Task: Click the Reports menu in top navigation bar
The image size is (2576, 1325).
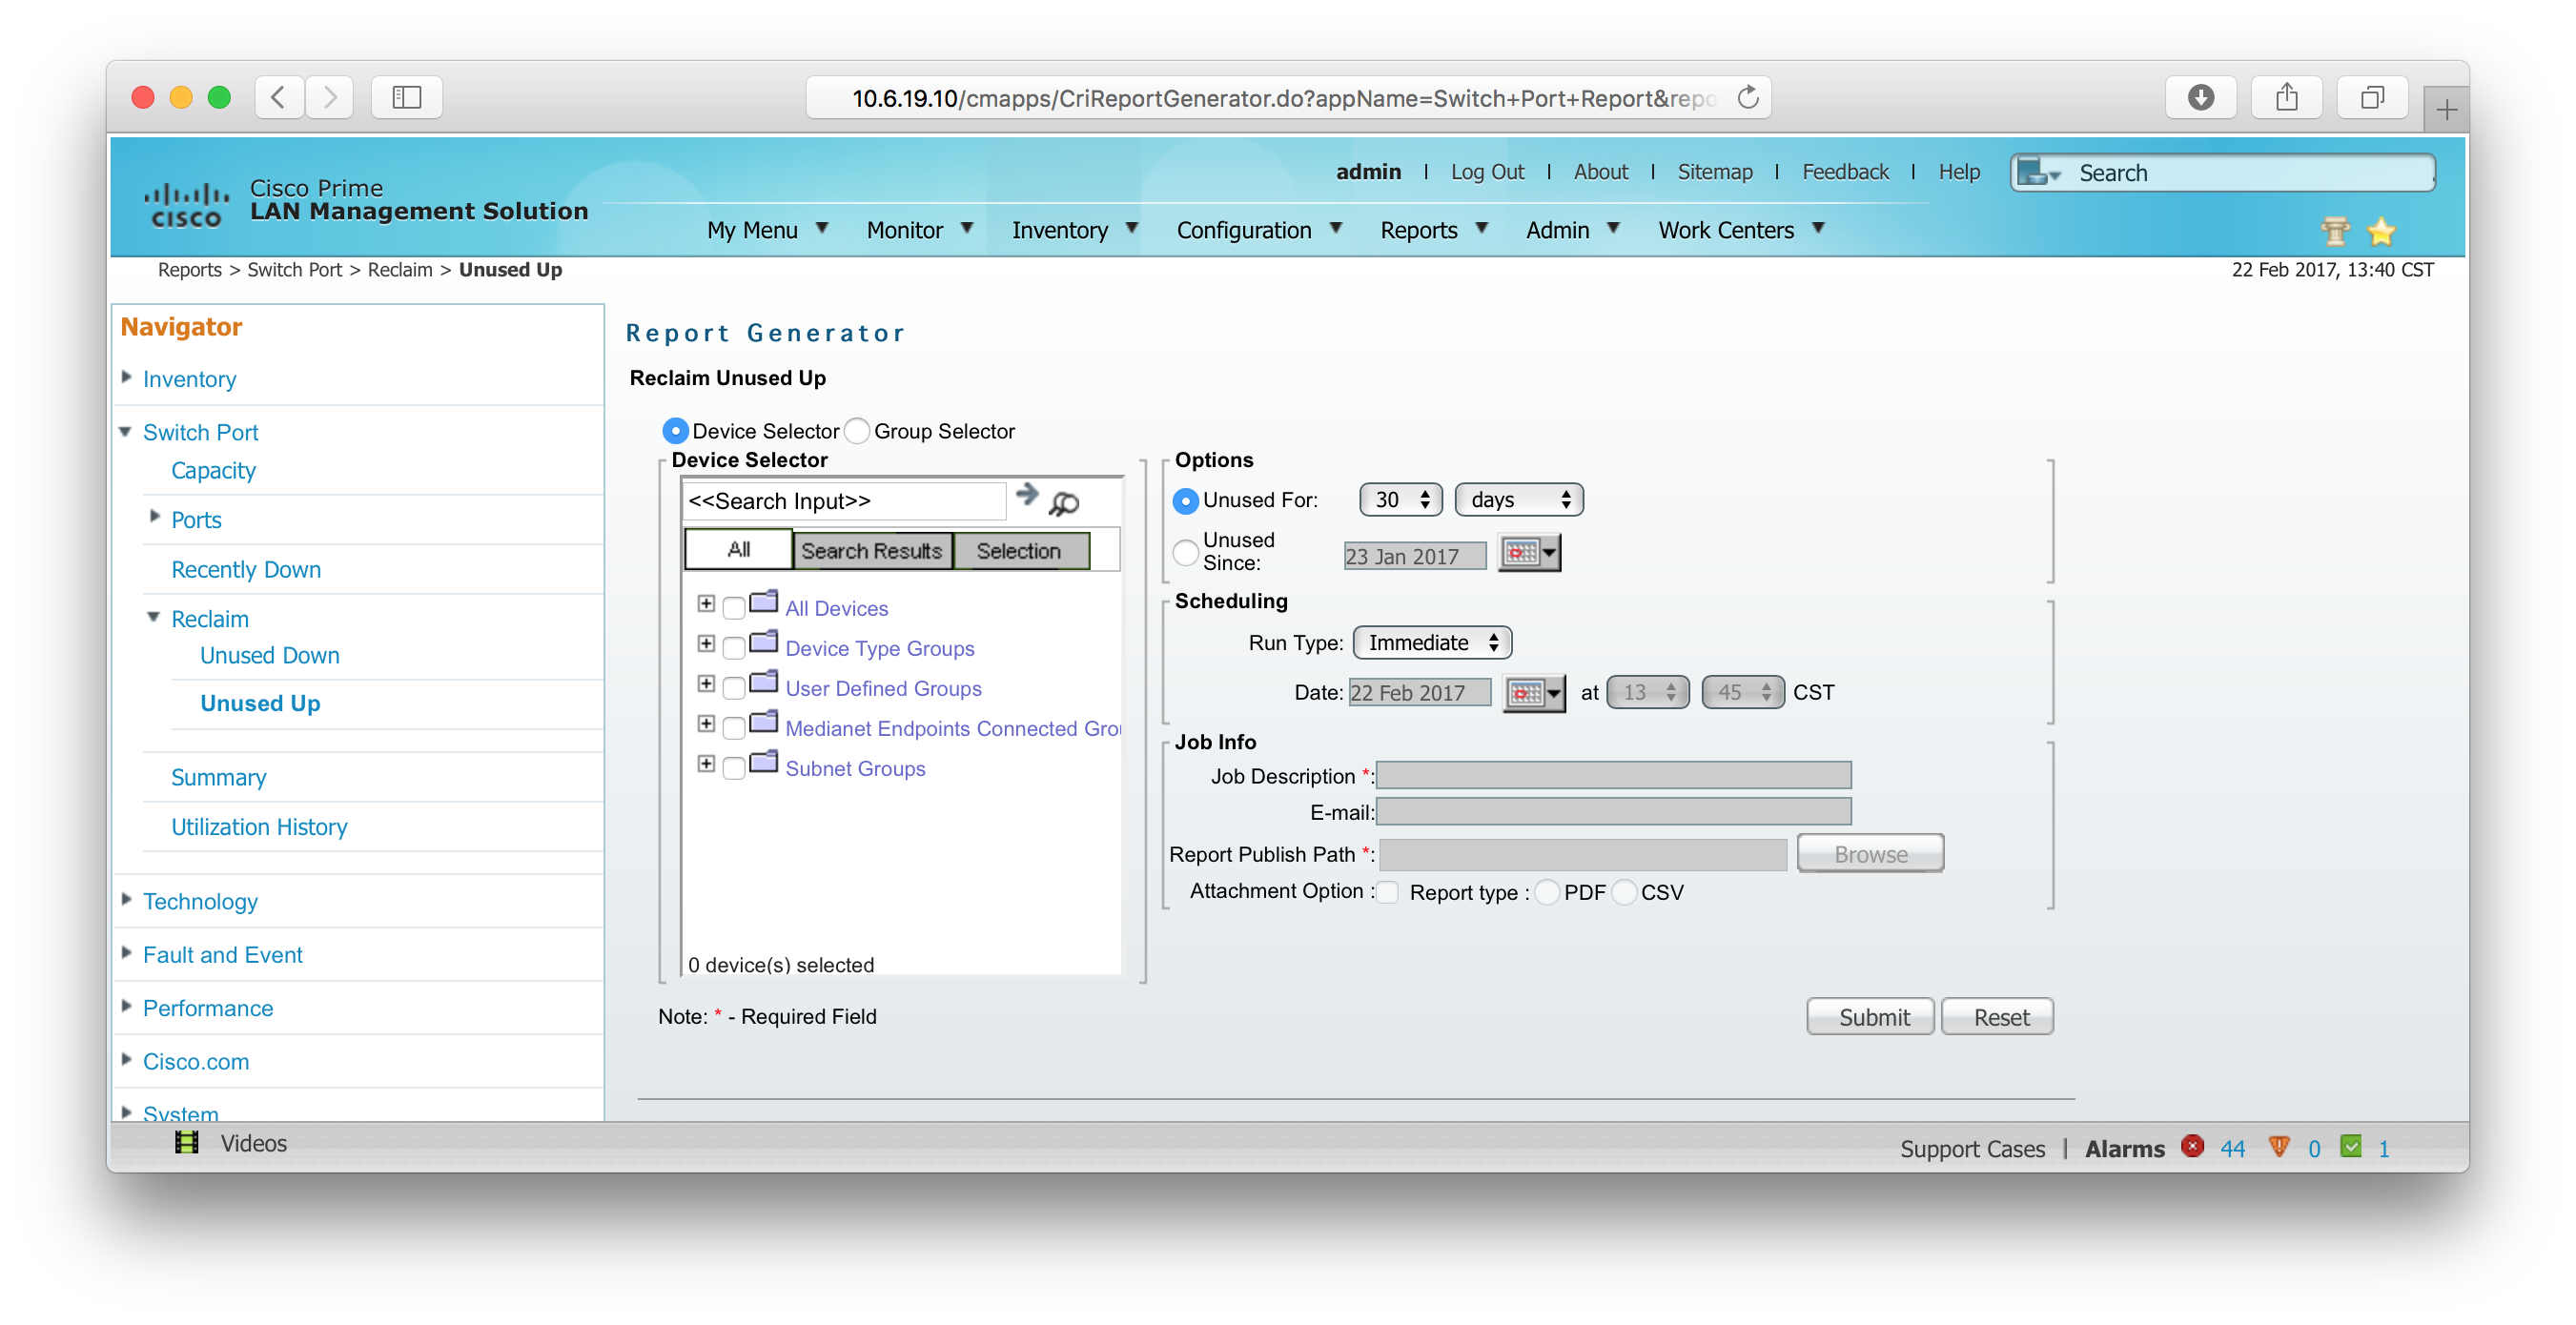Action: (1420, 228)
